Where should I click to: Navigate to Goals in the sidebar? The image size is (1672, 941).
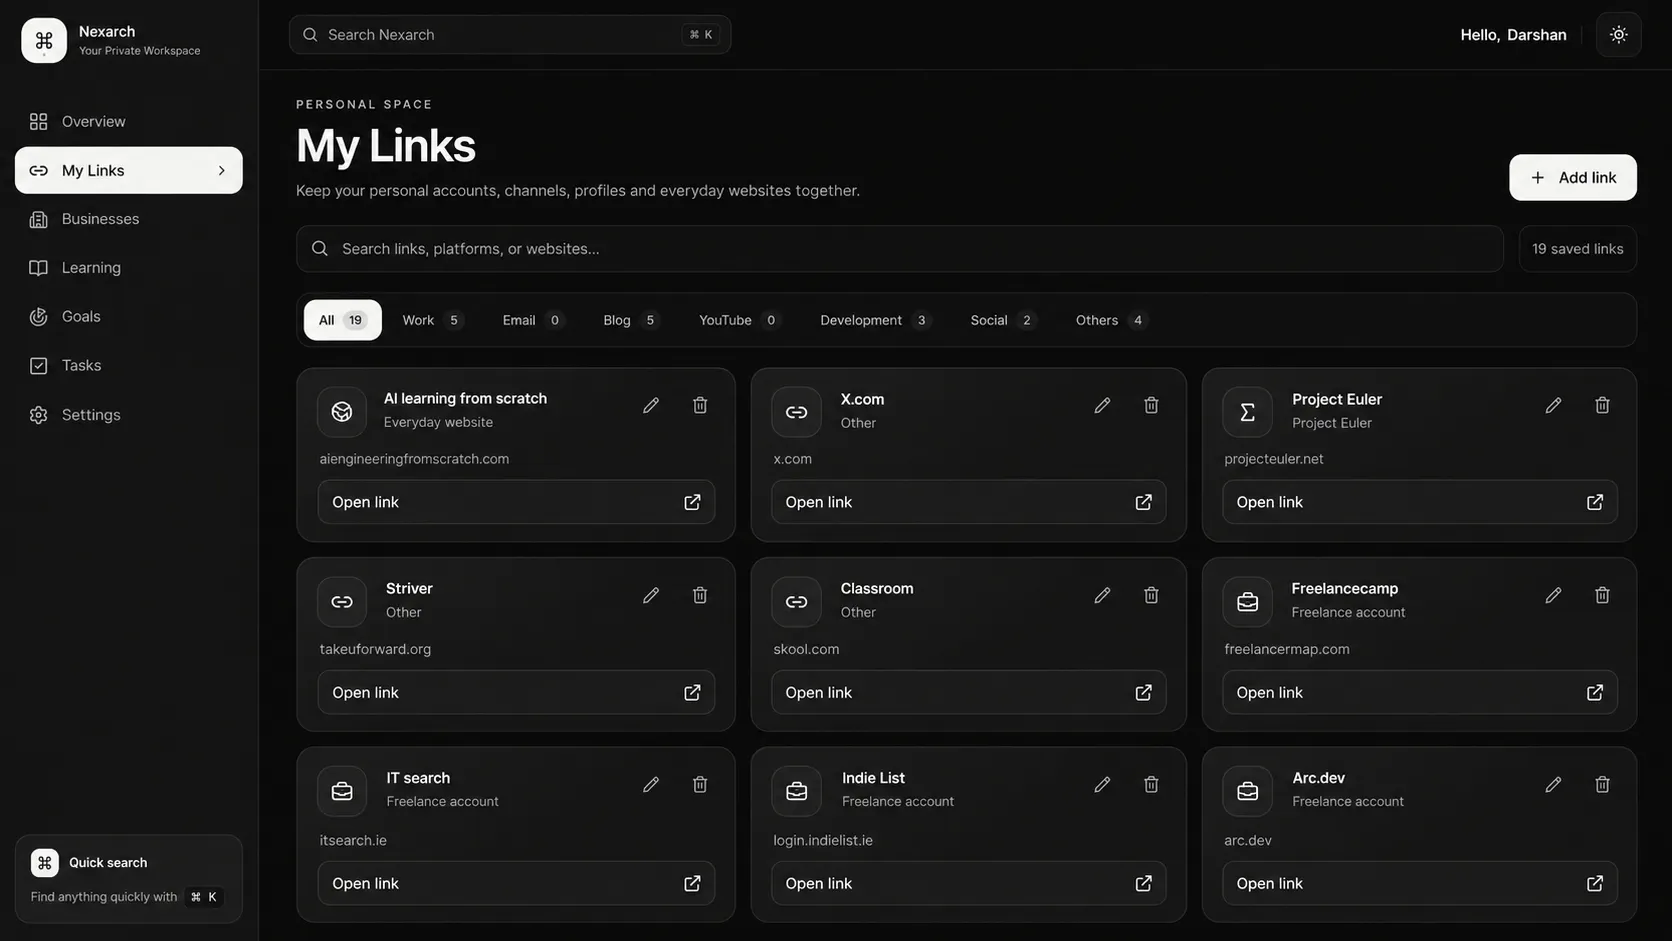pos(129,317)
